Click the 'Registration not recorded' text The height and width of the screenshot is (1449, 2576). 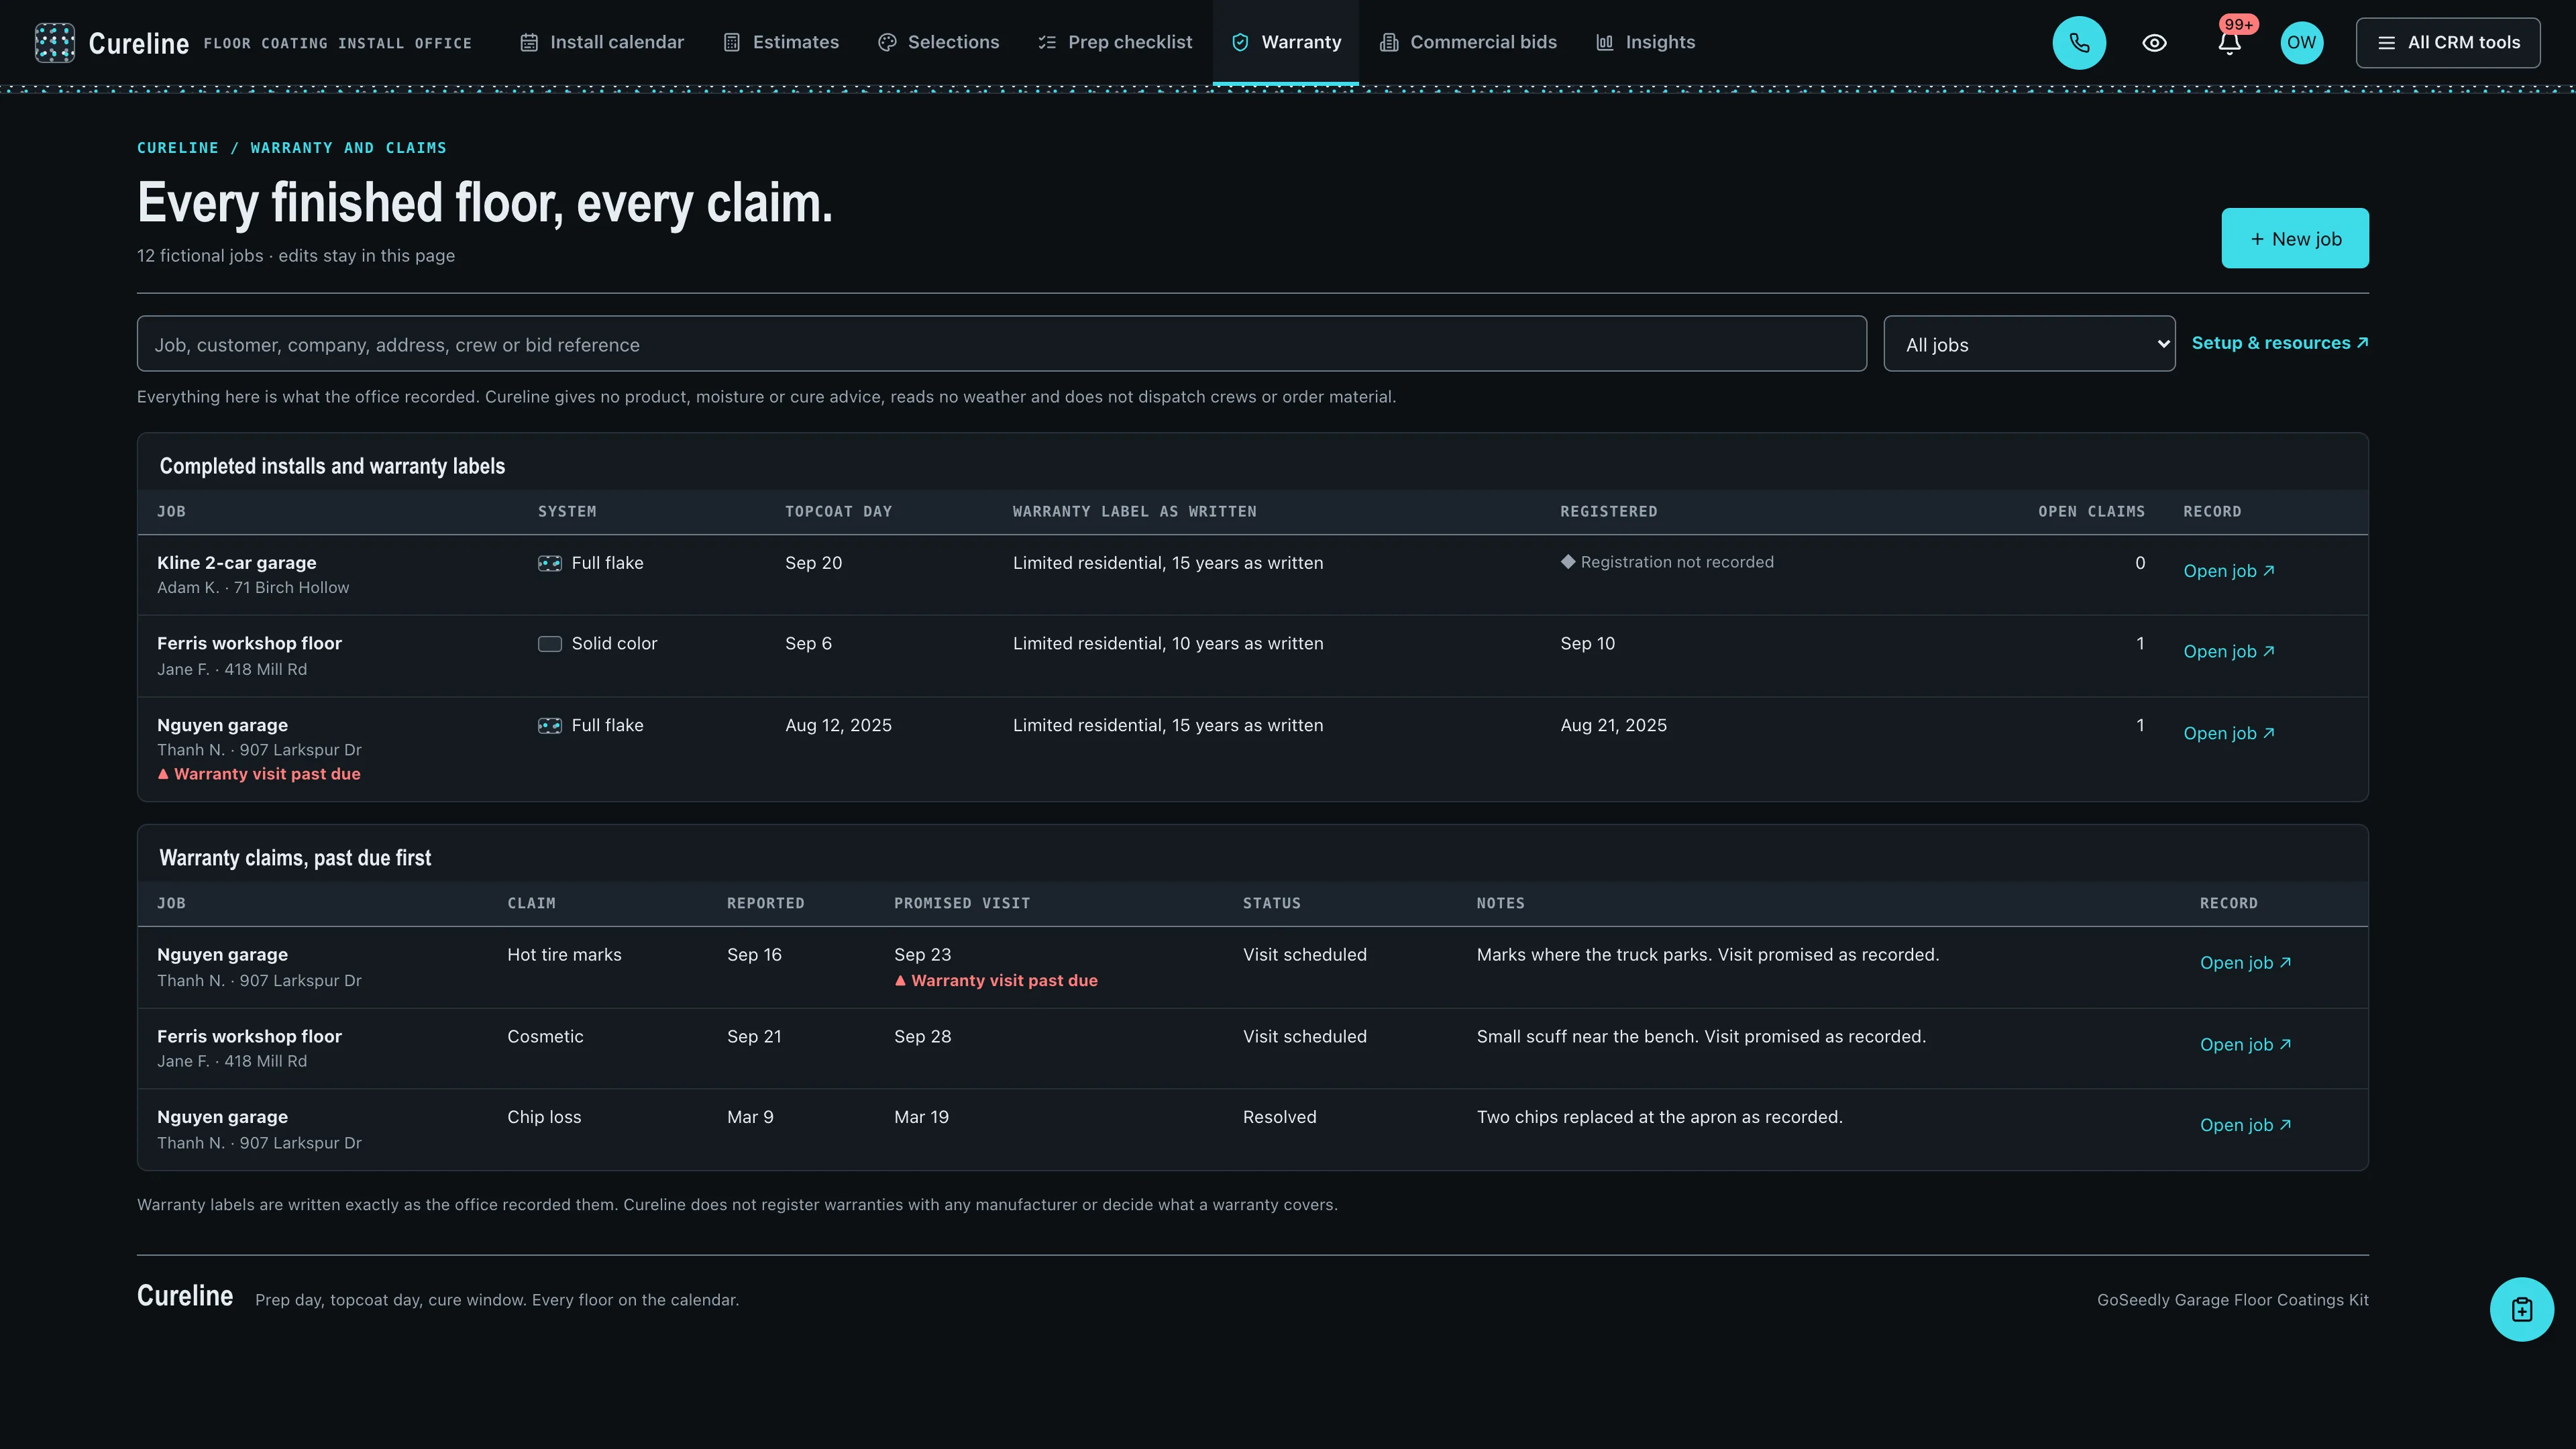pos(1677,562)
